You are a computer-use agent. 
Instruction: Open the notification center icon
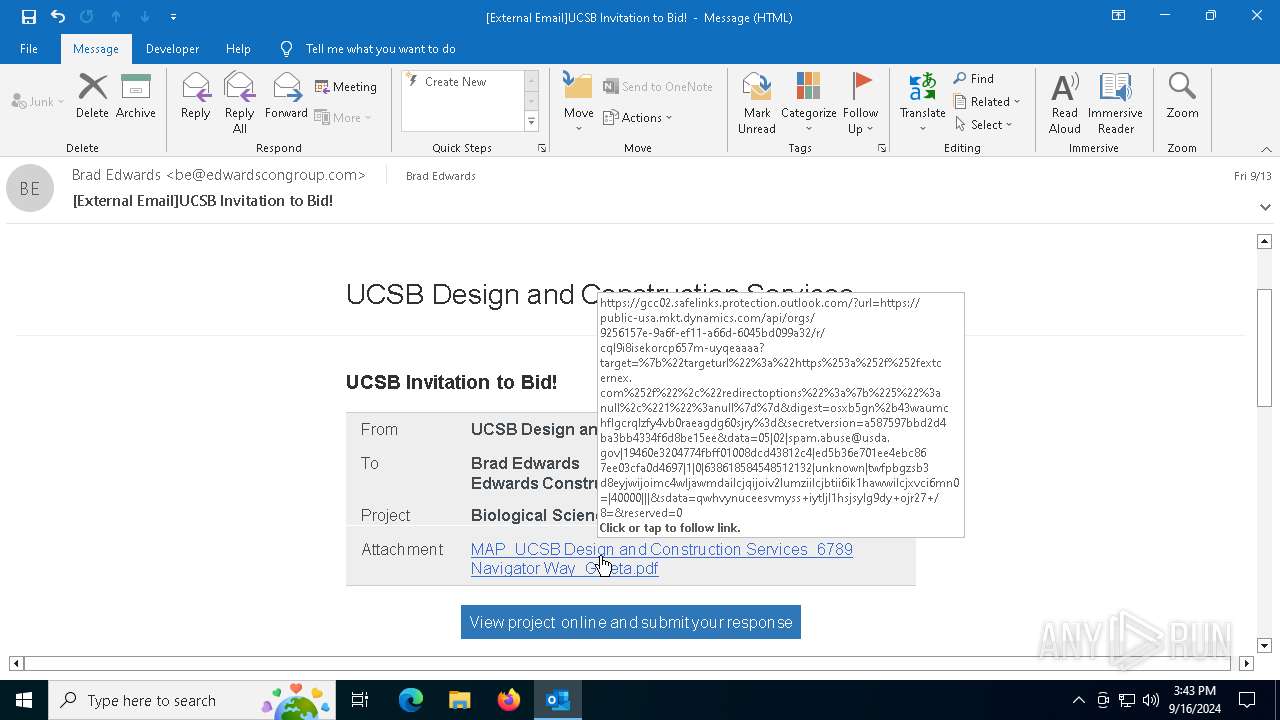point(1247,700)
